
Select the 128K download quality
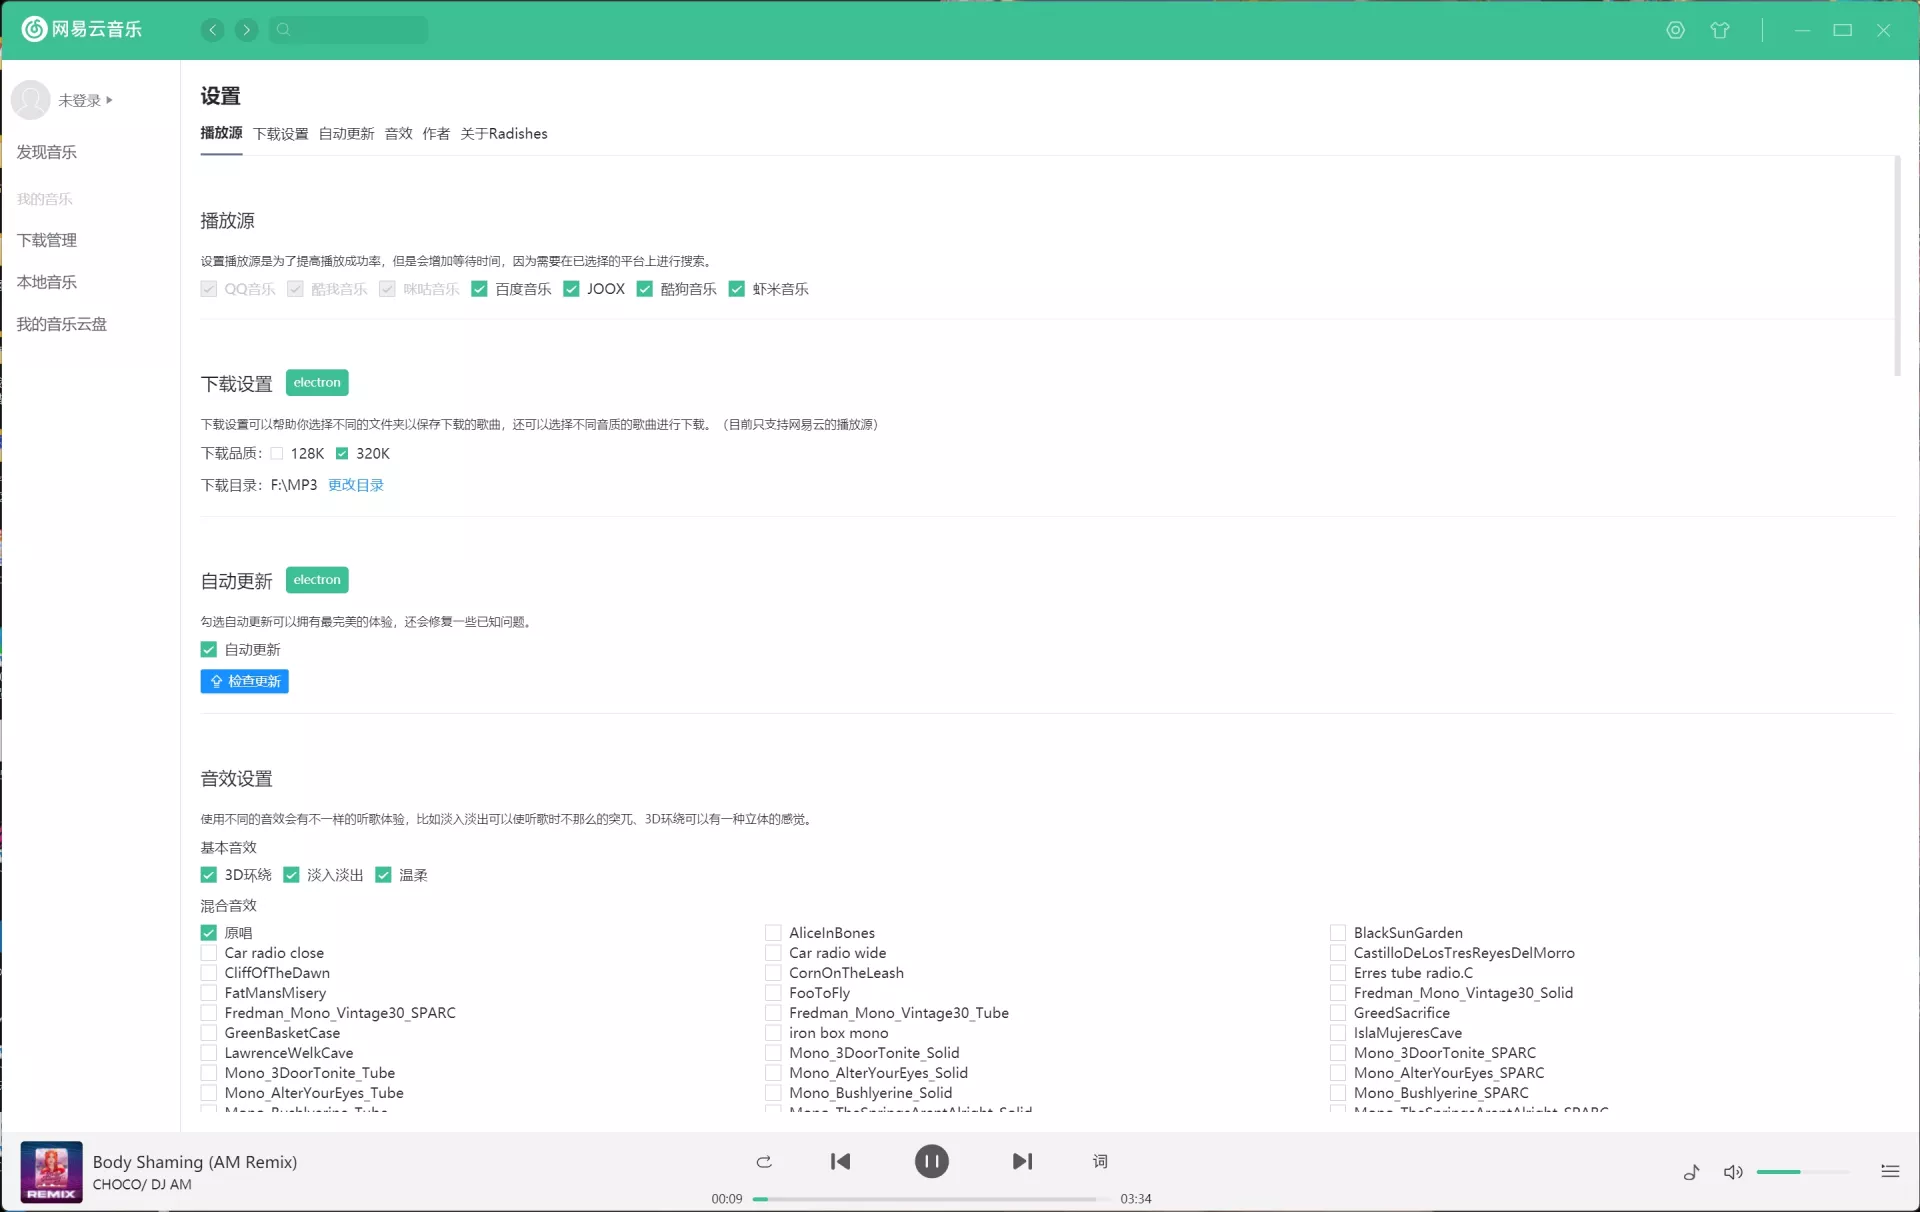click(x=277, y=454)
